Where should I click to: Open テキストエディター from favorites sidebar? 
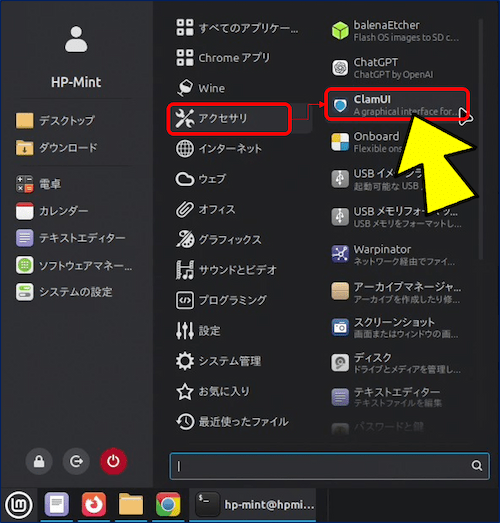pyautogui.click(x=71, y=238)
